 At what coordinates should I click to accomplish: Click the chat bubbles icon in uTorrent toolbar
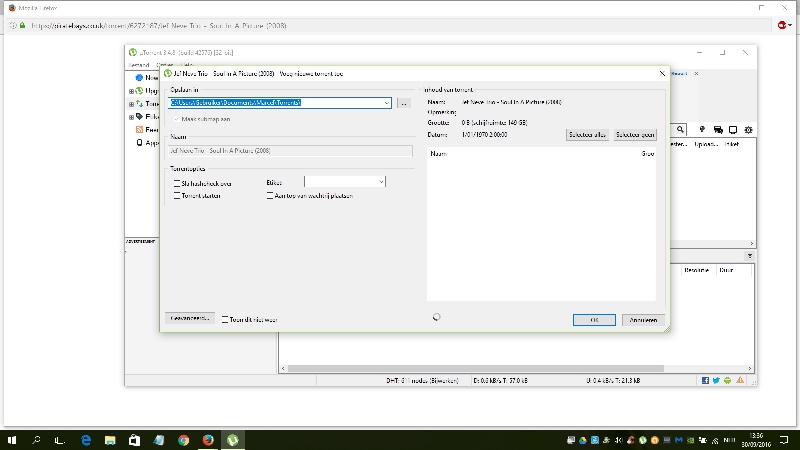pos(718,130)
